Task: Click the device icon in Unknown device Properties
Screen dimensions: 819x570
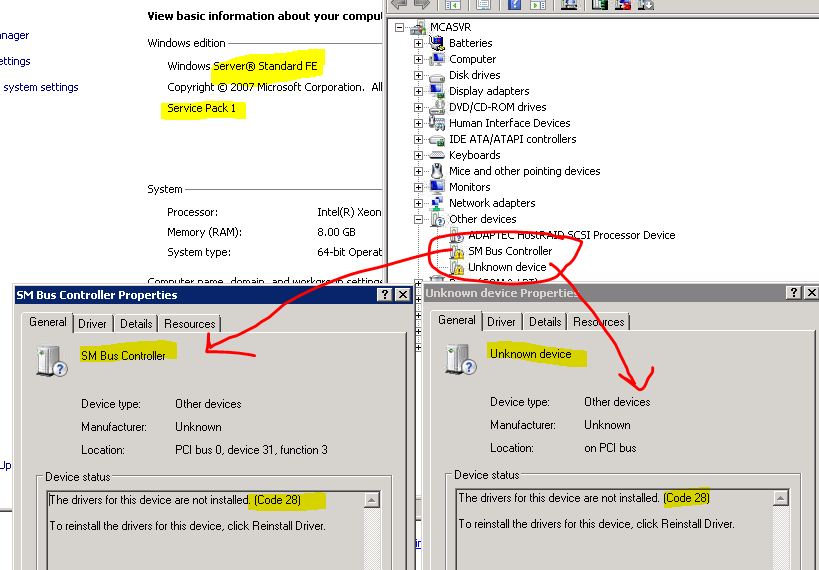Action: pyautogui.click(x=460, y=359)
